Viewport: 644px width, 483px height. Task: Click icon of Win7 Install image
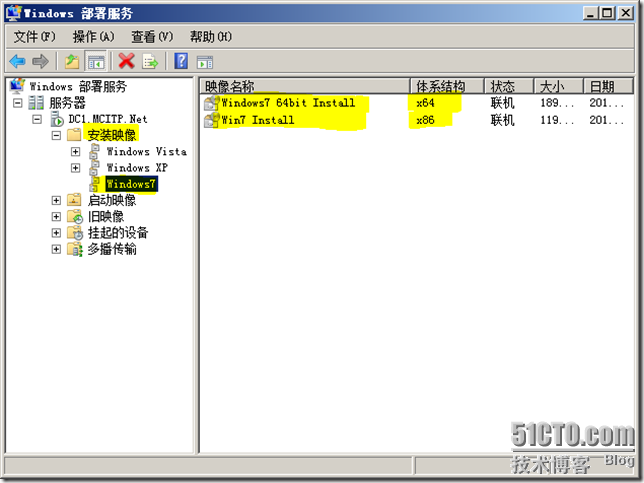tap(212, 120)
